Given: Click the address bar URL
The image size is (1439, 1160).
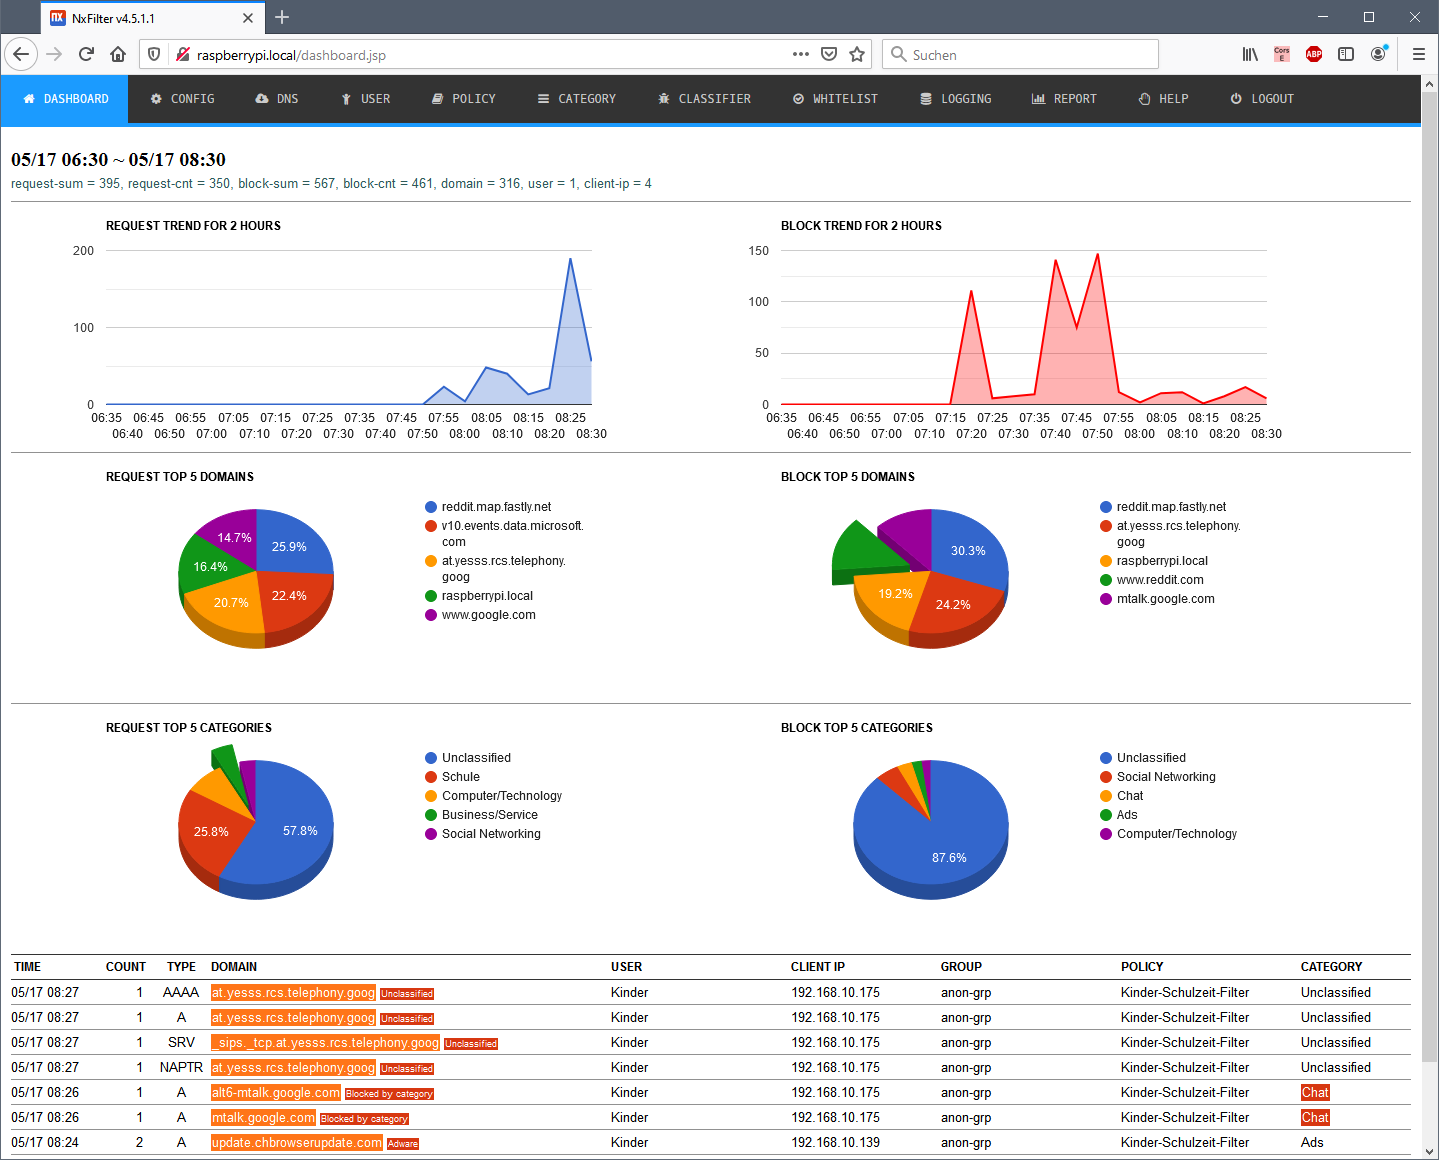Looking at the screenshot, I should coord(291,55).
